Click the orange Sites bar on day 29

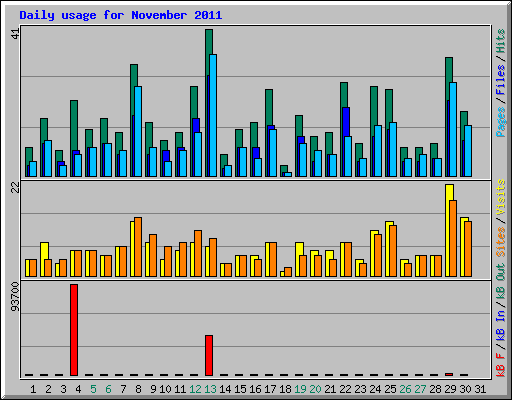pyautogui.click(x=453, y=238)
